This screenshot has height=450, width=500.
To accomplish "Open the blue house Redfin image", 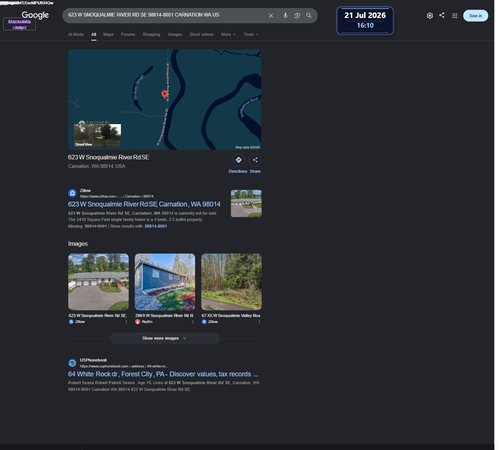I will (165, 282).
